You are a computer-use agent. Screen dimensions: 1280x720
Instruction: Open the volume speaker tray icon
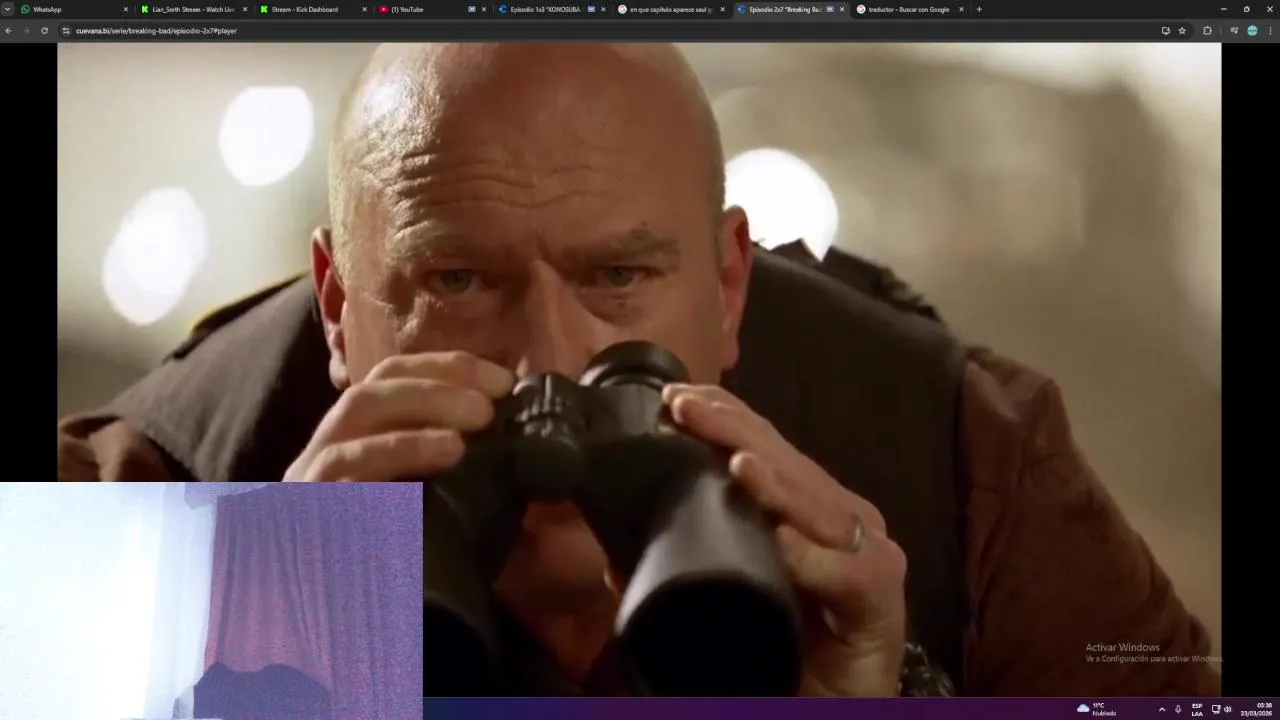click(1228, 709)
